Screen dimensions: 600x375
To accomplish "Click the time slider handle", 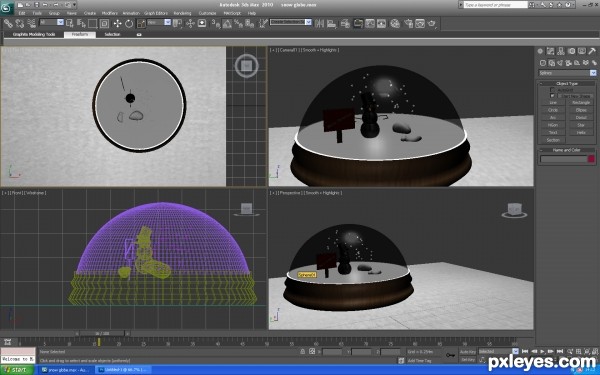I will coord(102,334).
